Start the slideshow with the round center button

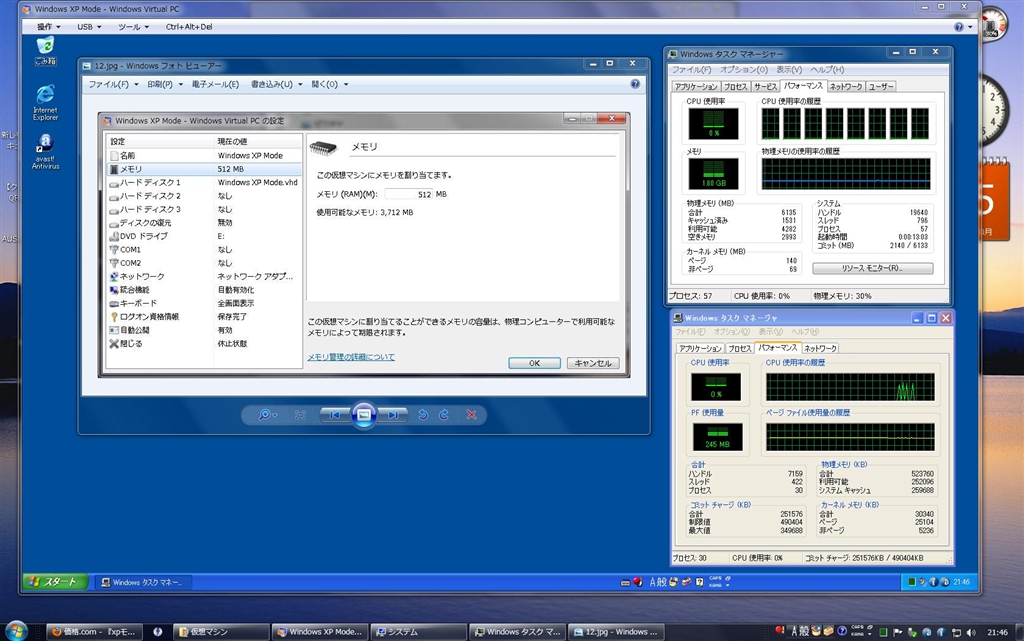click(x=364, y=415)
